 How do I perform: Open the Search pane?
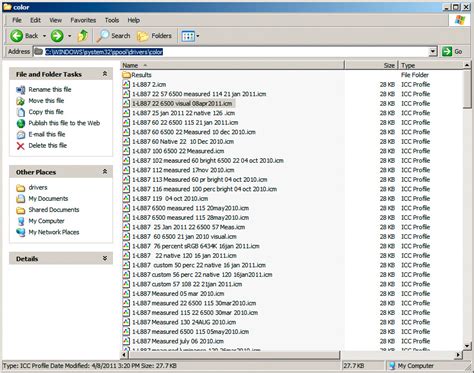113,36
